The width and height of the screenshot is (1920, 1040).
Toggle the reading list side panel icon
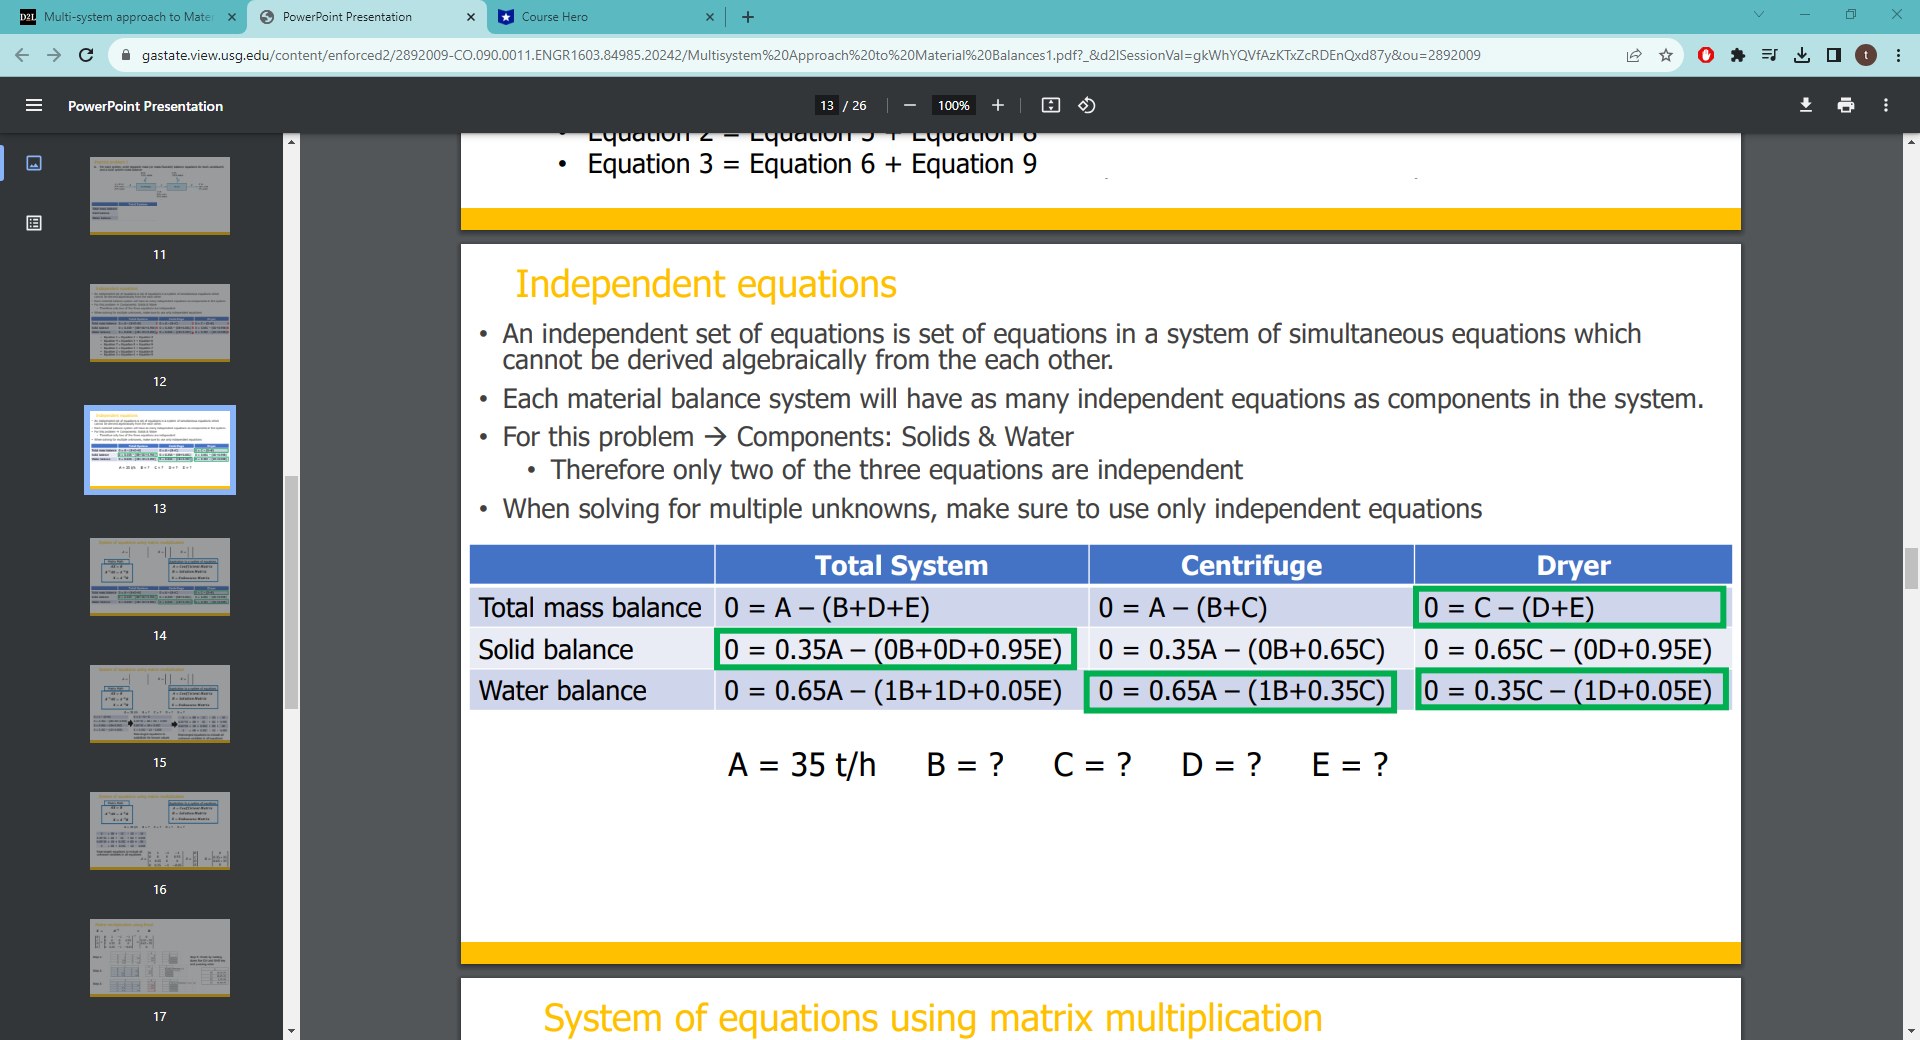tap(1770, 56)
